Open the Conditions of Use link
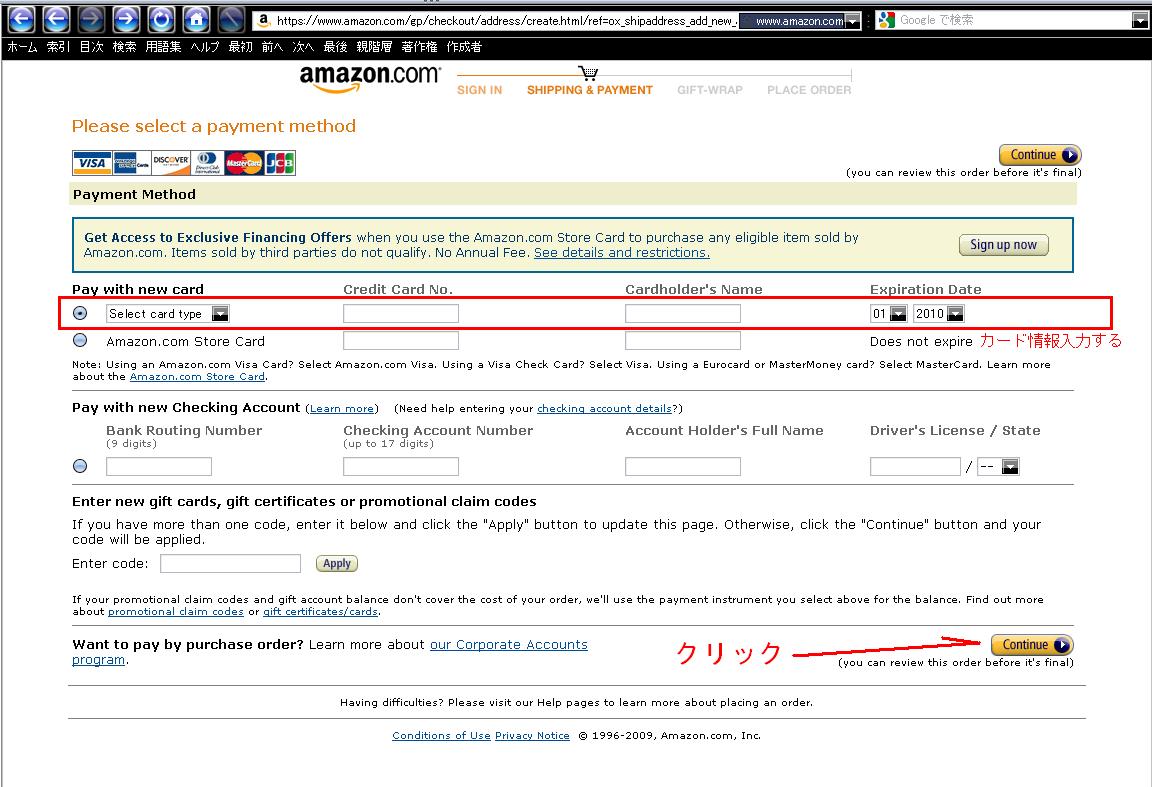The width and height of the screenshot is (1152, 787). click(x=441, y=736)
